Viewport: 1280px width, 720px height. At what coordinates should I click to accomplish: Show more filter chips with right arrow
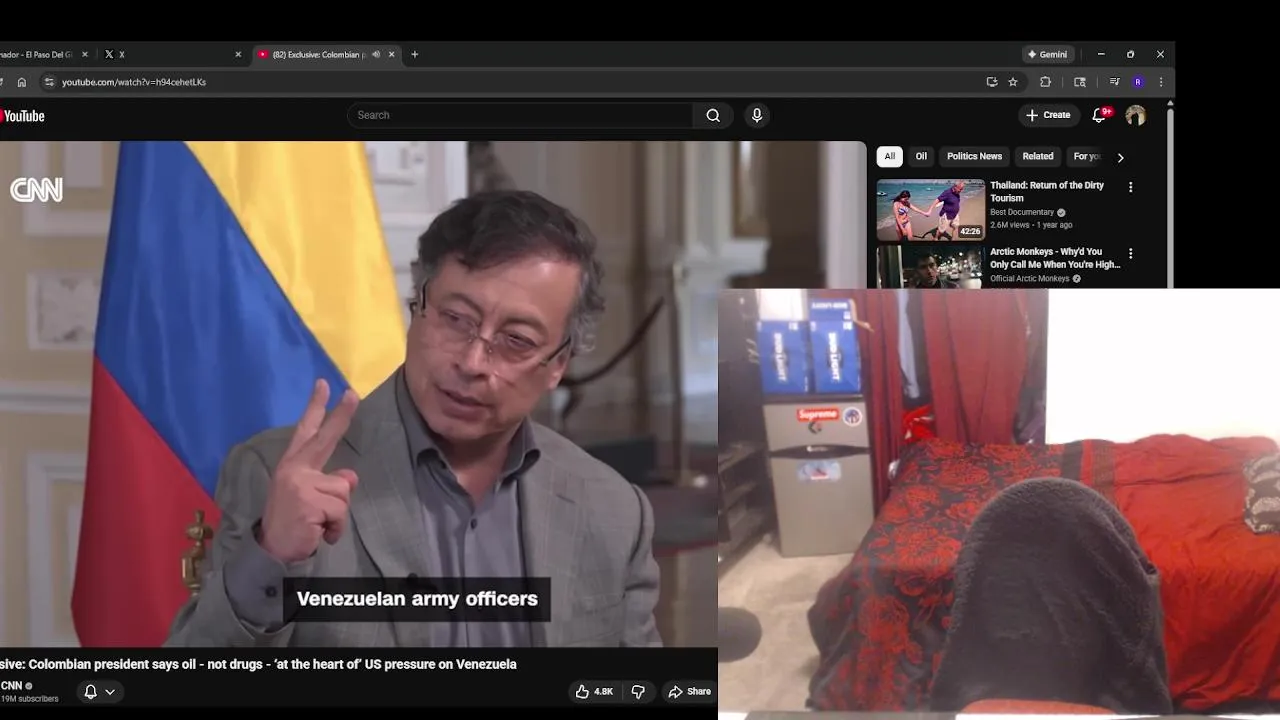(1120, 157)
